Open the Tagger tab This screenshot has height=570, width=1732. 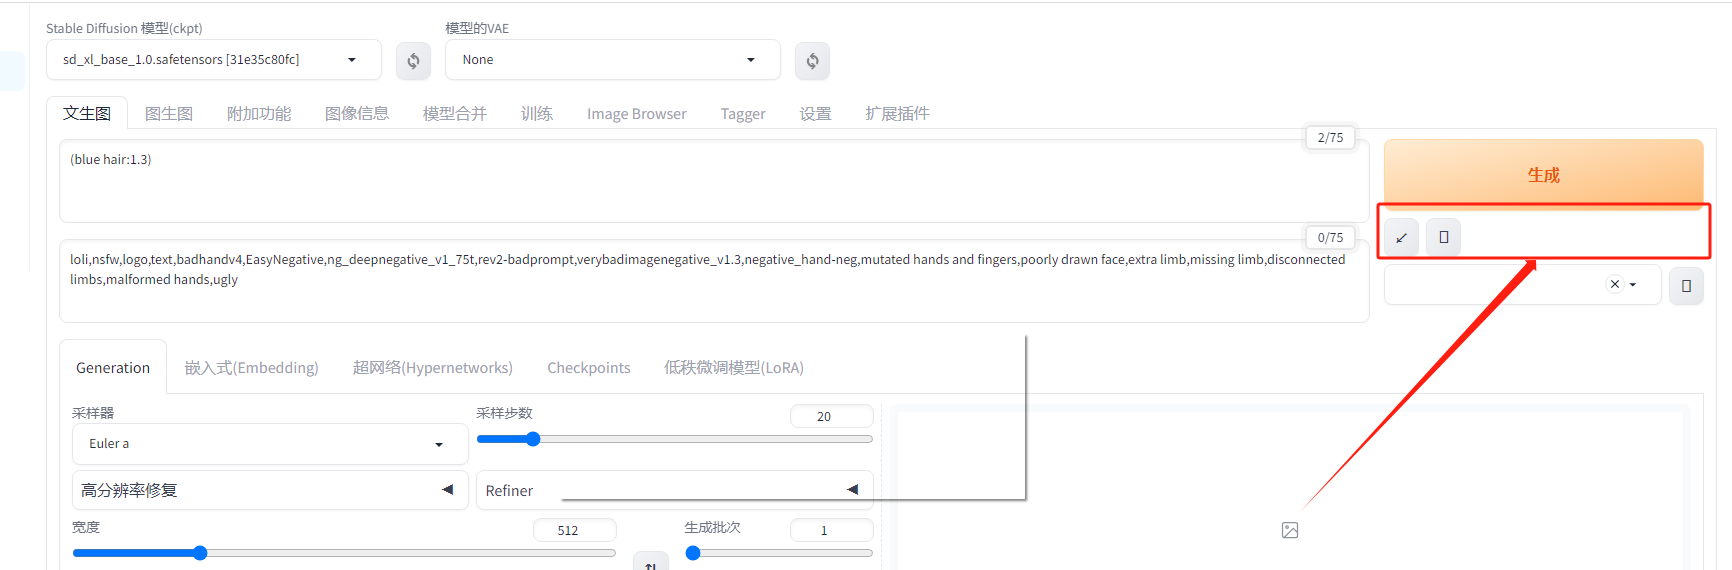743,114
